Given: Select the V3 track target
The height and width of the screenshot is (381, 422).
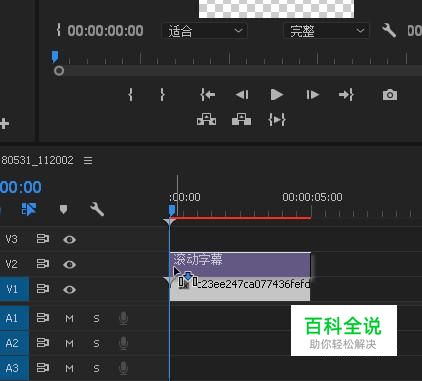Looking at the screenshot, I should coord(12,239).
